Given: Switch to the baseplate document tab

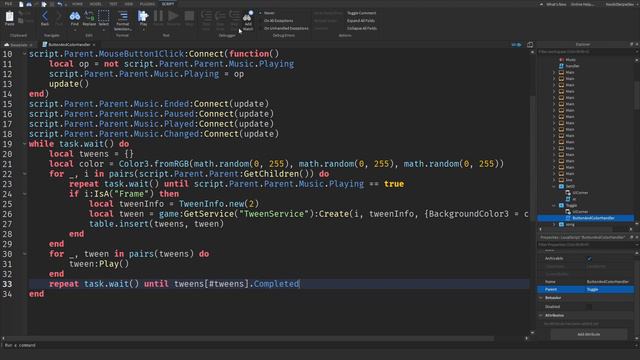Looking at the screenshot, I should point(18,44).
